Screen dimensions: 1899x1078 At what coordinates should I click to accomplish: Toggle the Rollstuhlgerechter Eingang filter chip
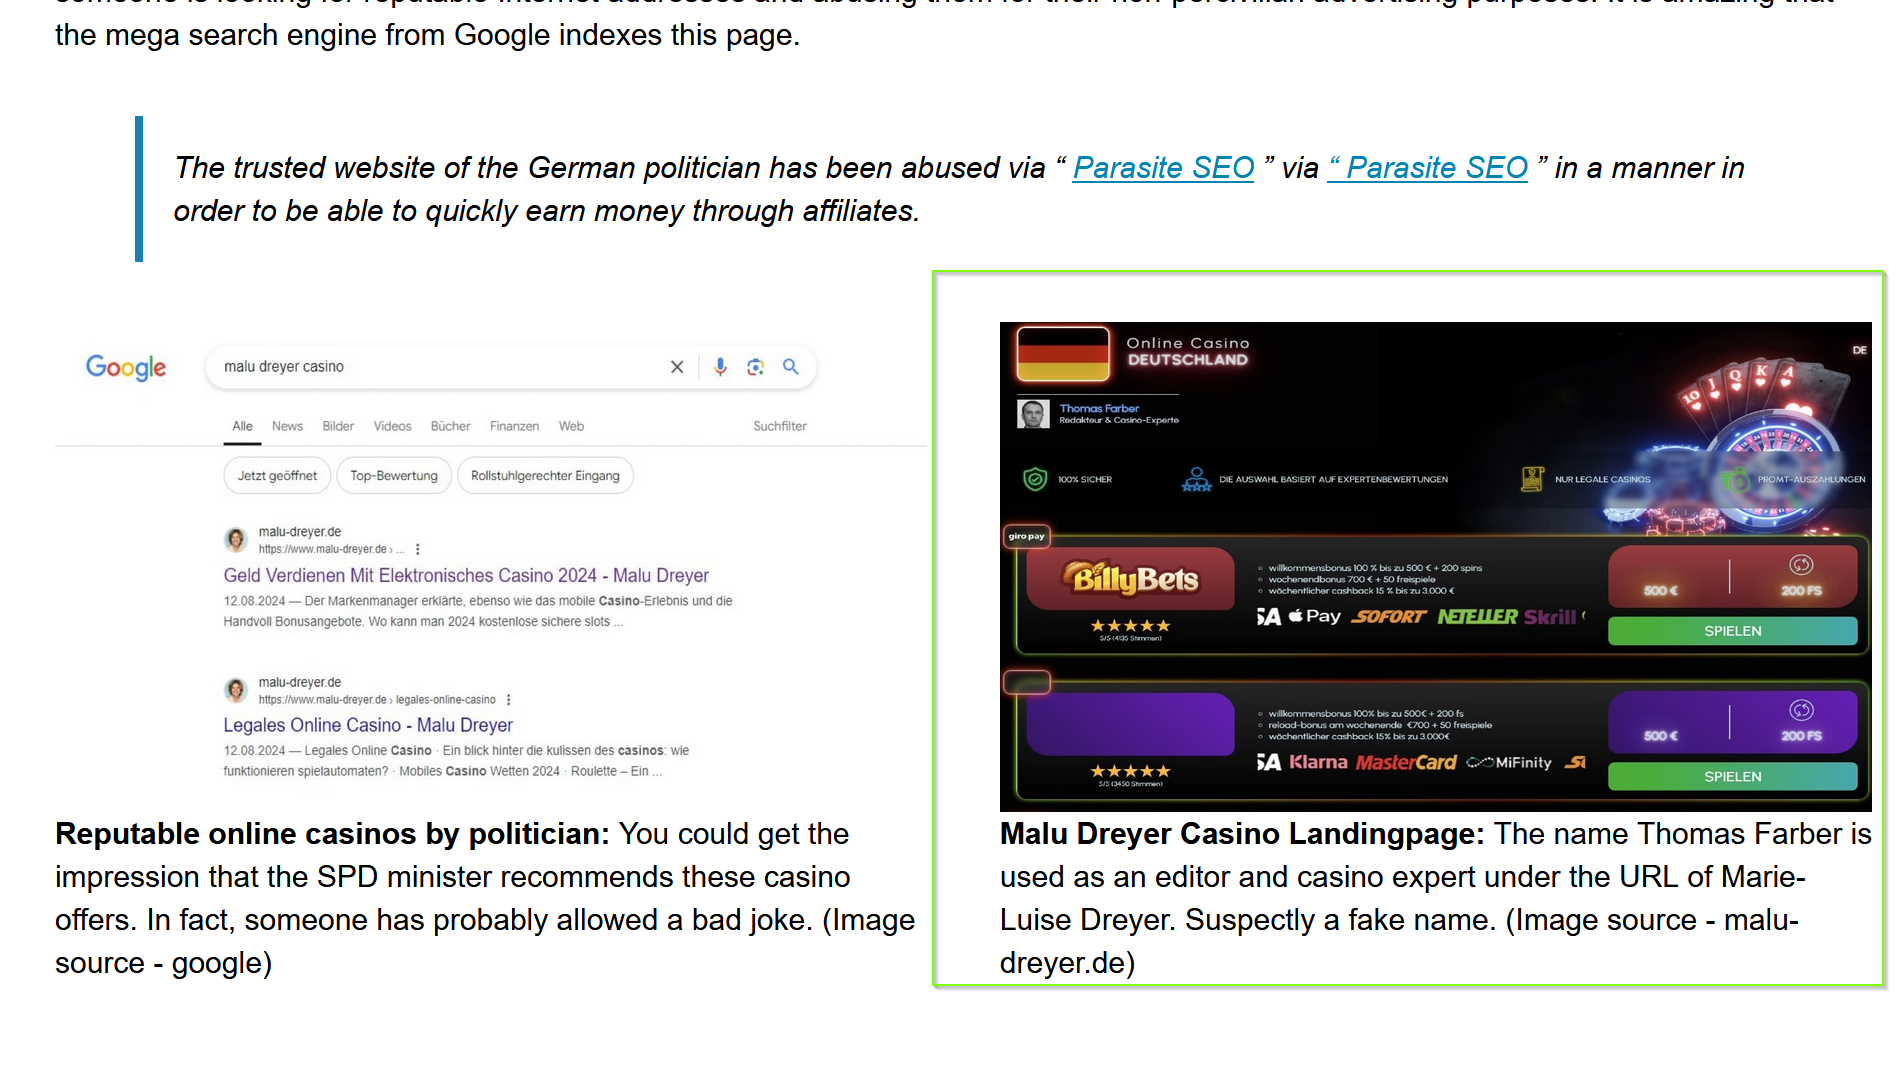pyautogui.click(x=545, y=476)
